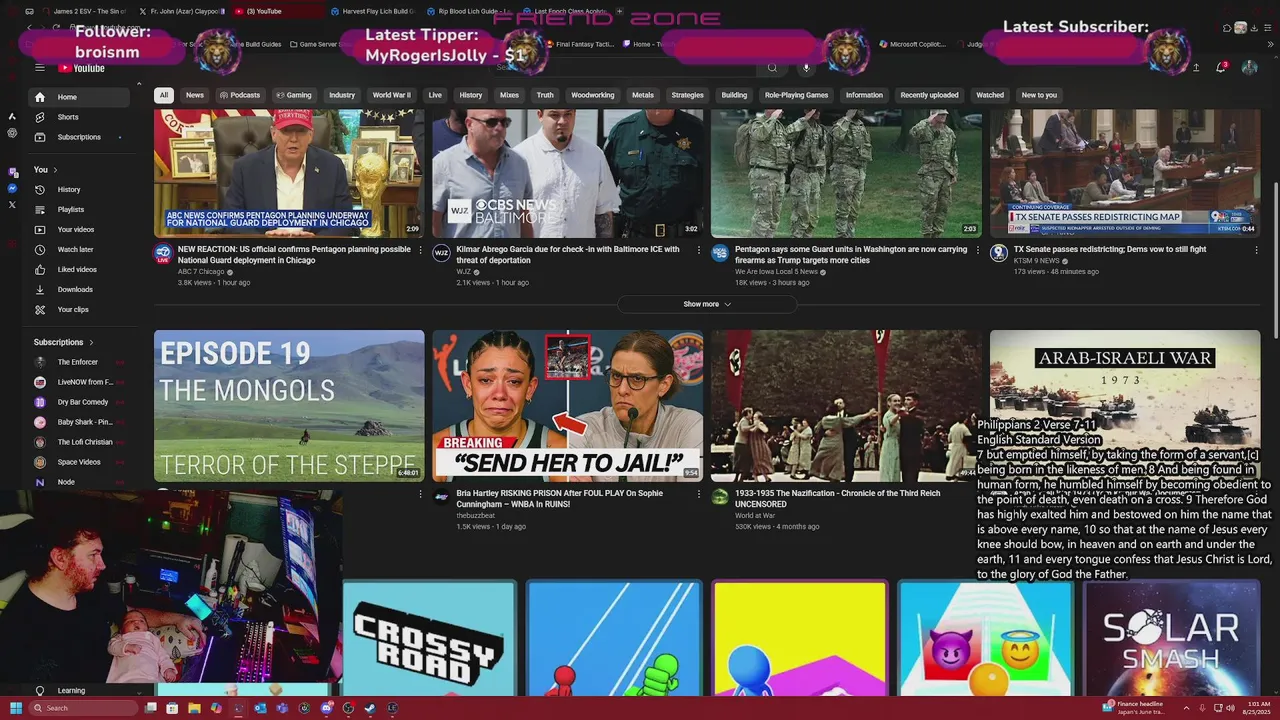1280x720 pixels.
Task: Open options menu for TX Senate video
Action: (x=1256, y=250)
